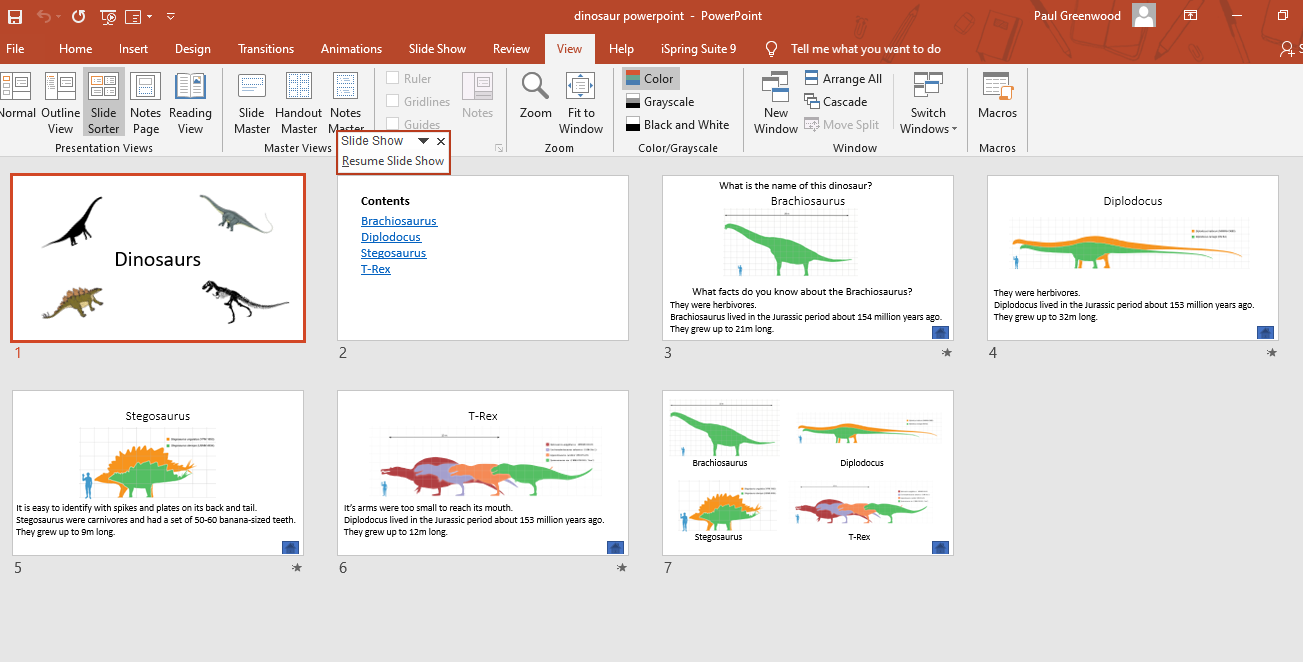Enable the Ruler checkbox
This screenshot has height=662, width=1303.
pos(393,79)
